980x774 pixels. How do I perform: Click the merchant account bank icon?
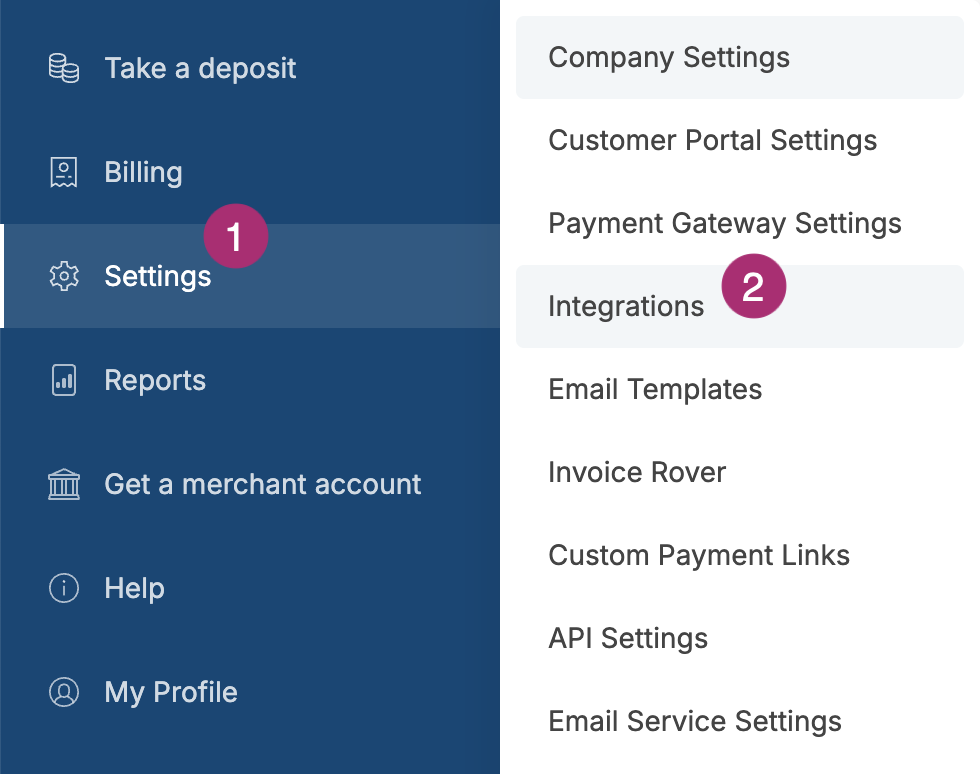63,484
